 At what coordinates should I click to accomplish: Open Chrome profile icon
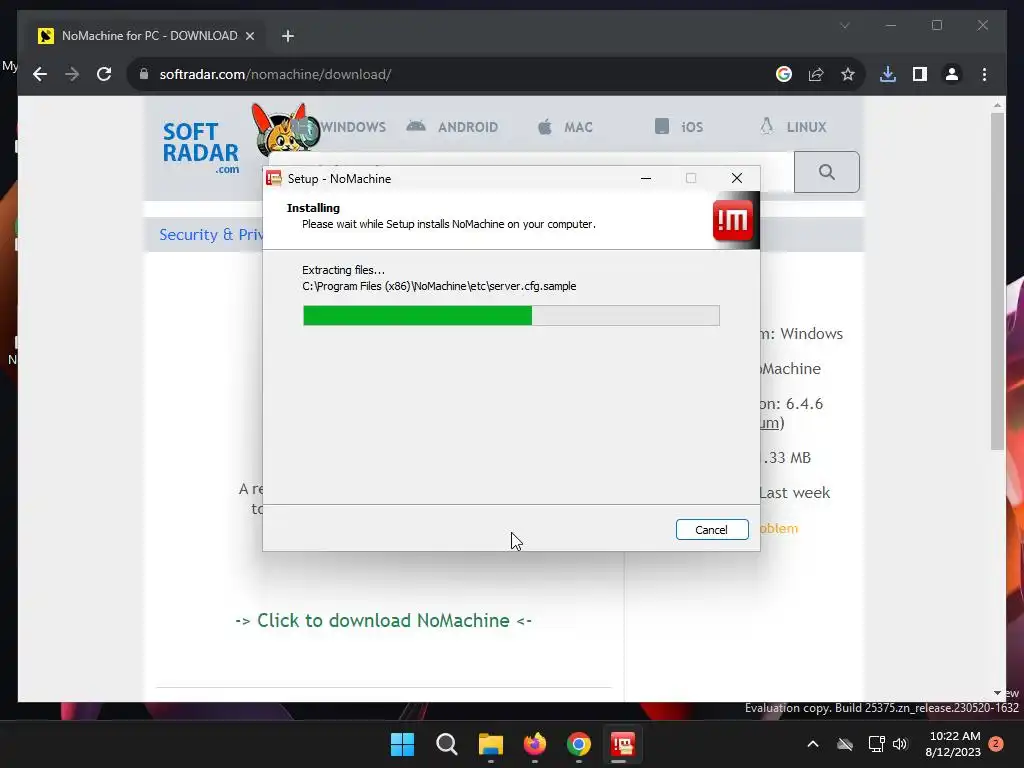(952, 74)
